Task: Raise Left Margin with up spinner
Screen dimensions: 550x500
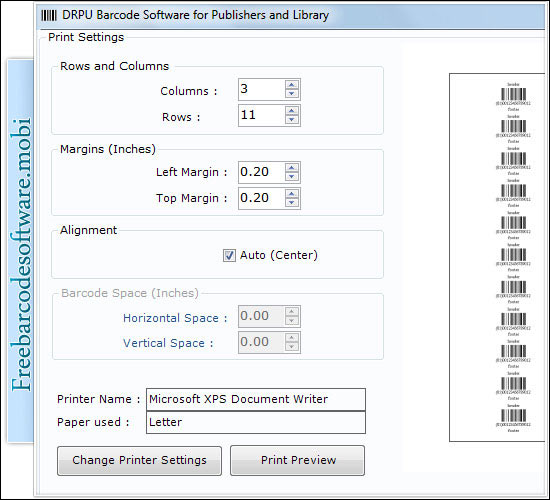Action: click(x=291, y=168)
